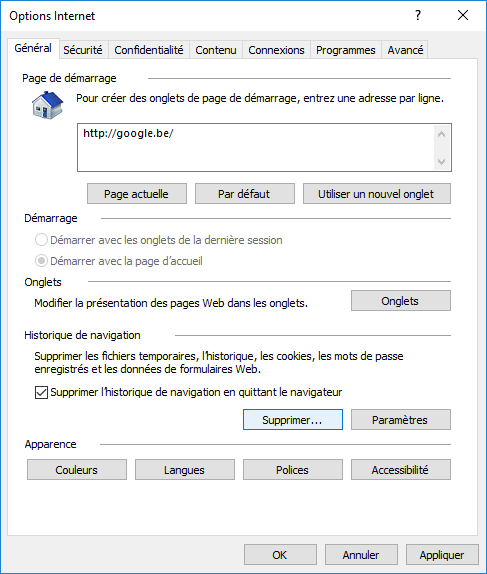Click the 'Modifier la présentation des pages Web' text
The image size is (487, 574).
click(171, 303)
